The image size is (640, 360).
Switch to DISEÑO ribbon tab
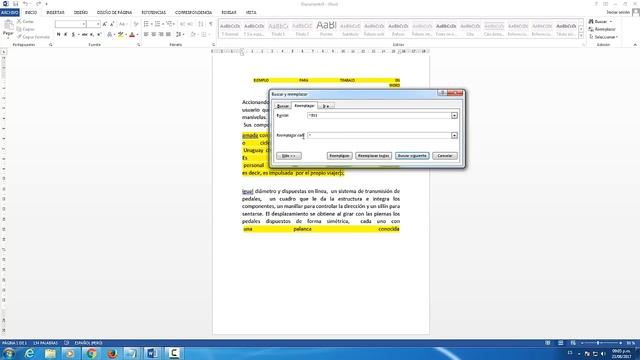pos(81,13)
